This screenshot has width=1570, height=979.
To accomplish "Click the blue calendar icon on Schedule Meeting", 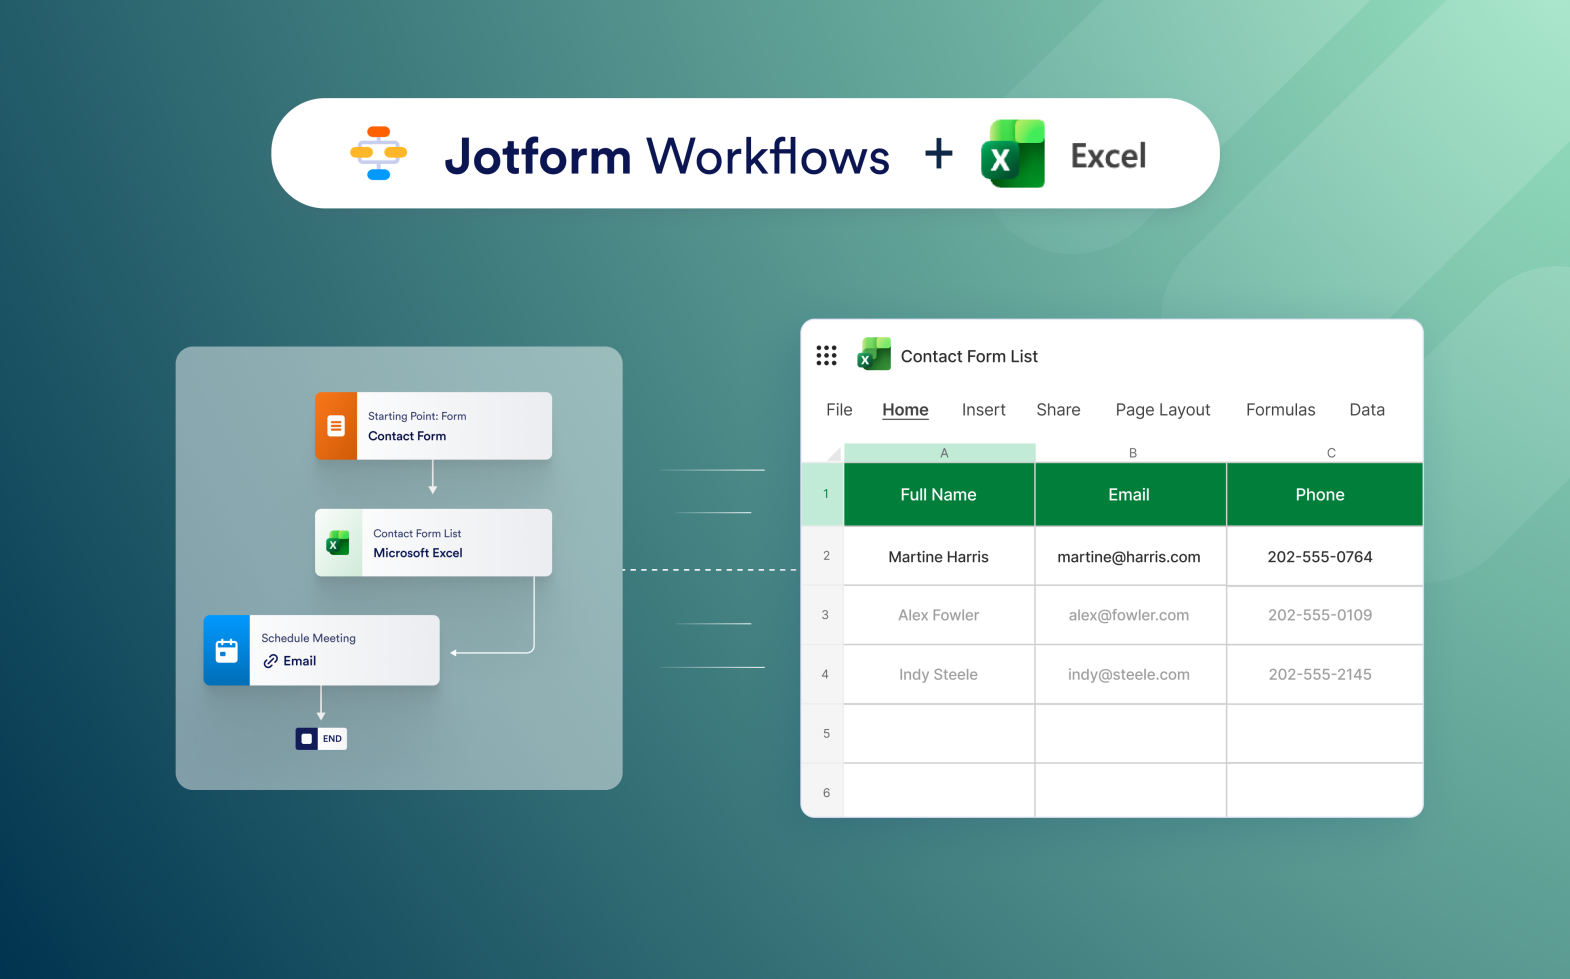I will point(227,650).
